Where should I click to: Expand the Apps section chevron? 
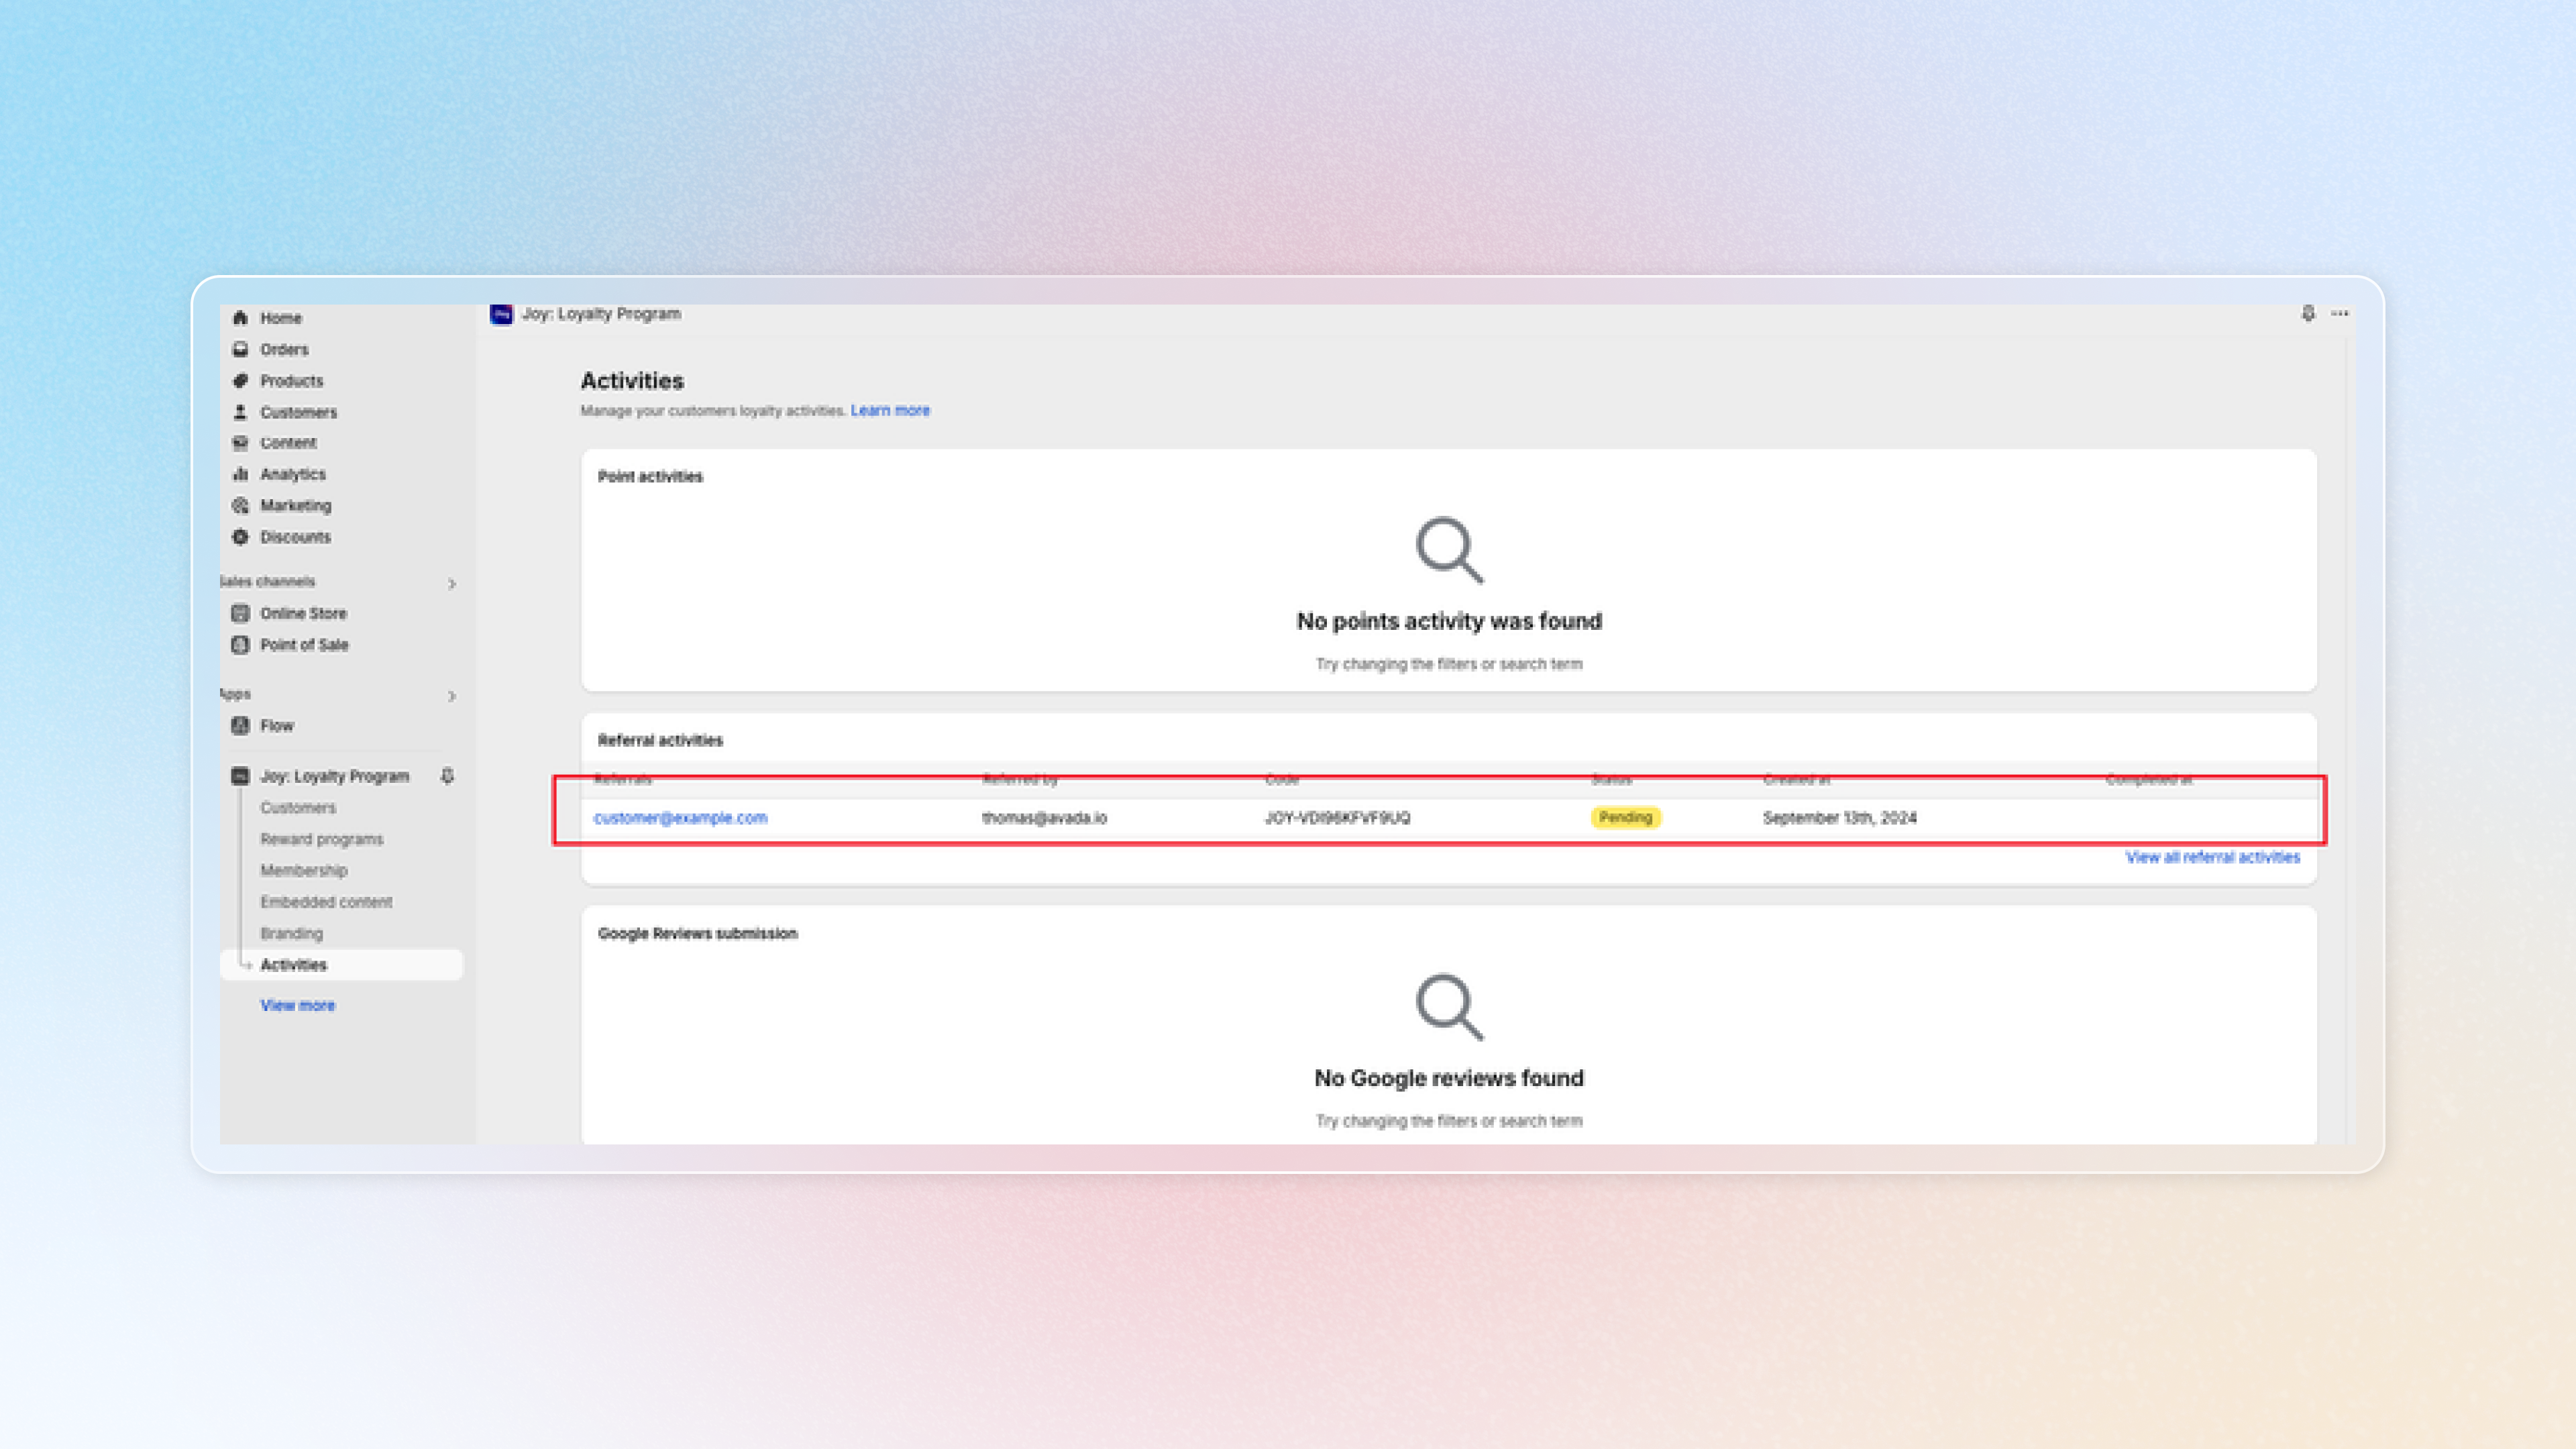[452, 696]
